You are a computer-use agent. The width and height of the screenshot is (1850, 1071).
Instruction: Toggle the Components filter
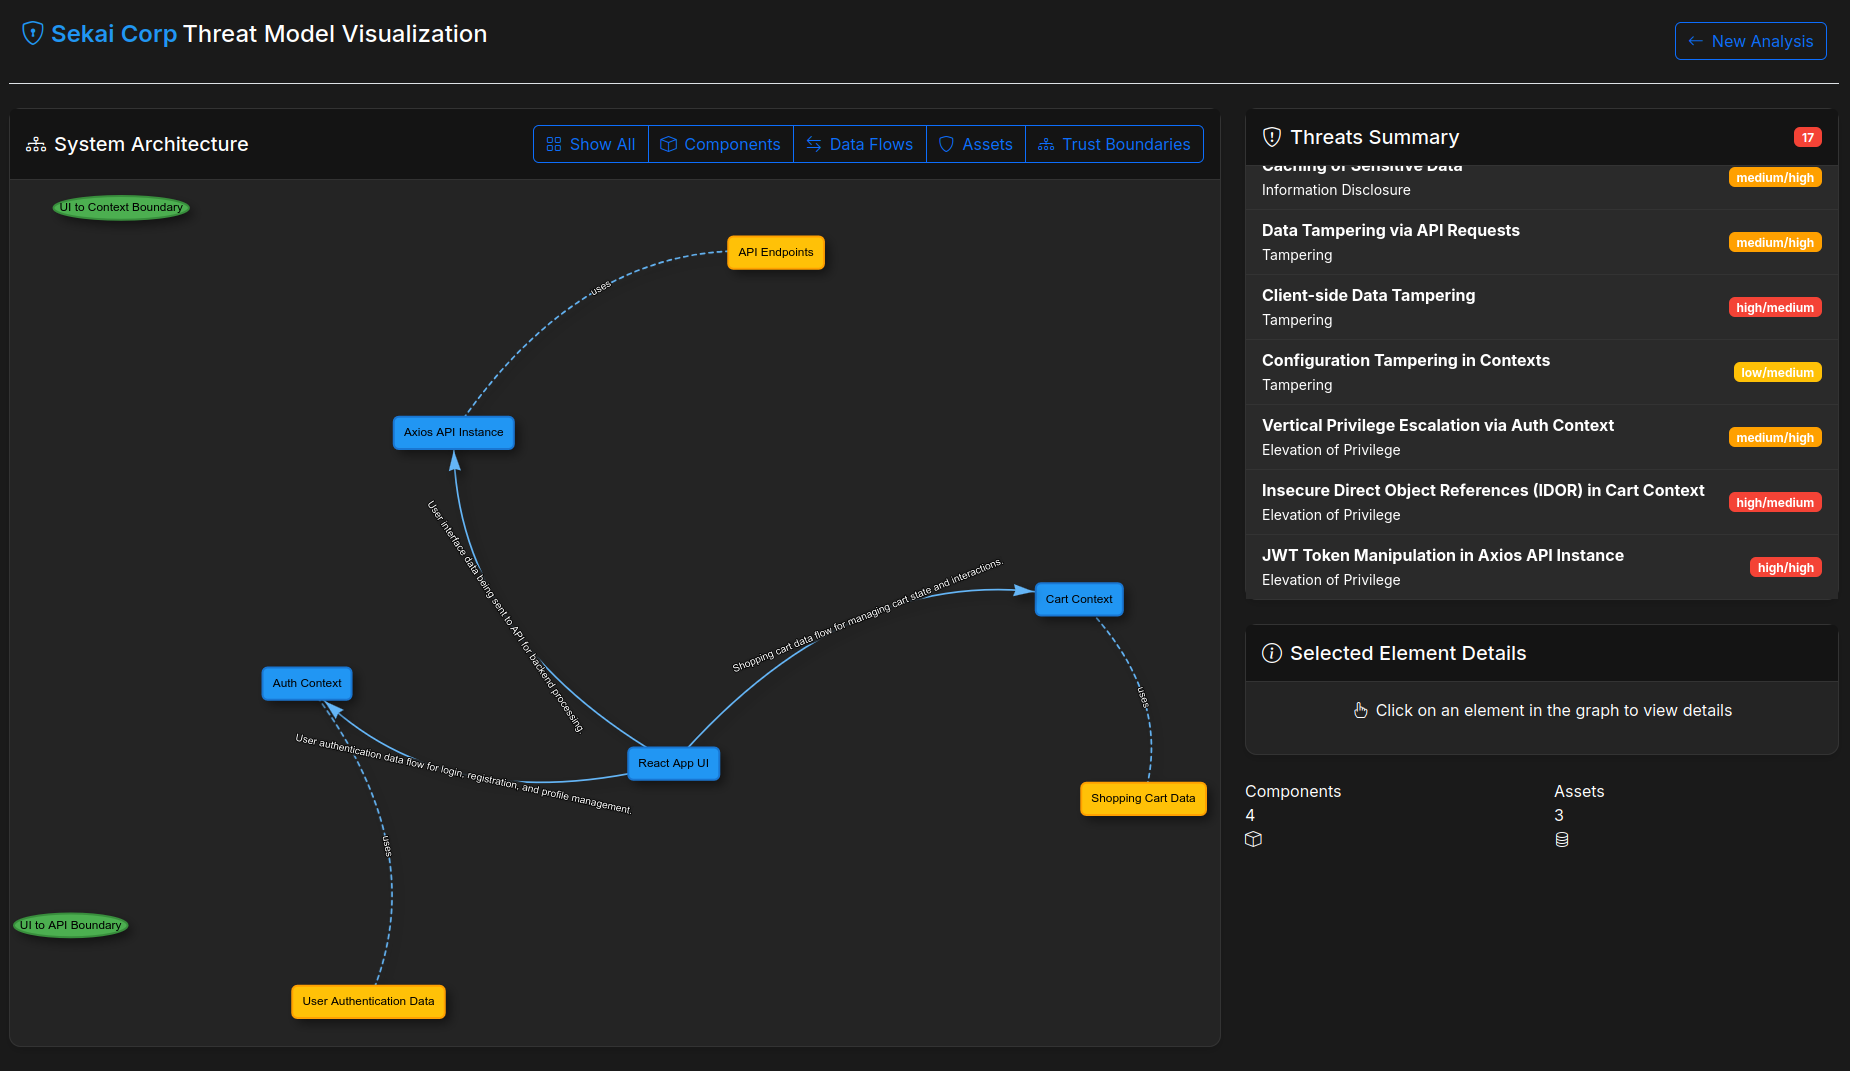tap(720, 144)
